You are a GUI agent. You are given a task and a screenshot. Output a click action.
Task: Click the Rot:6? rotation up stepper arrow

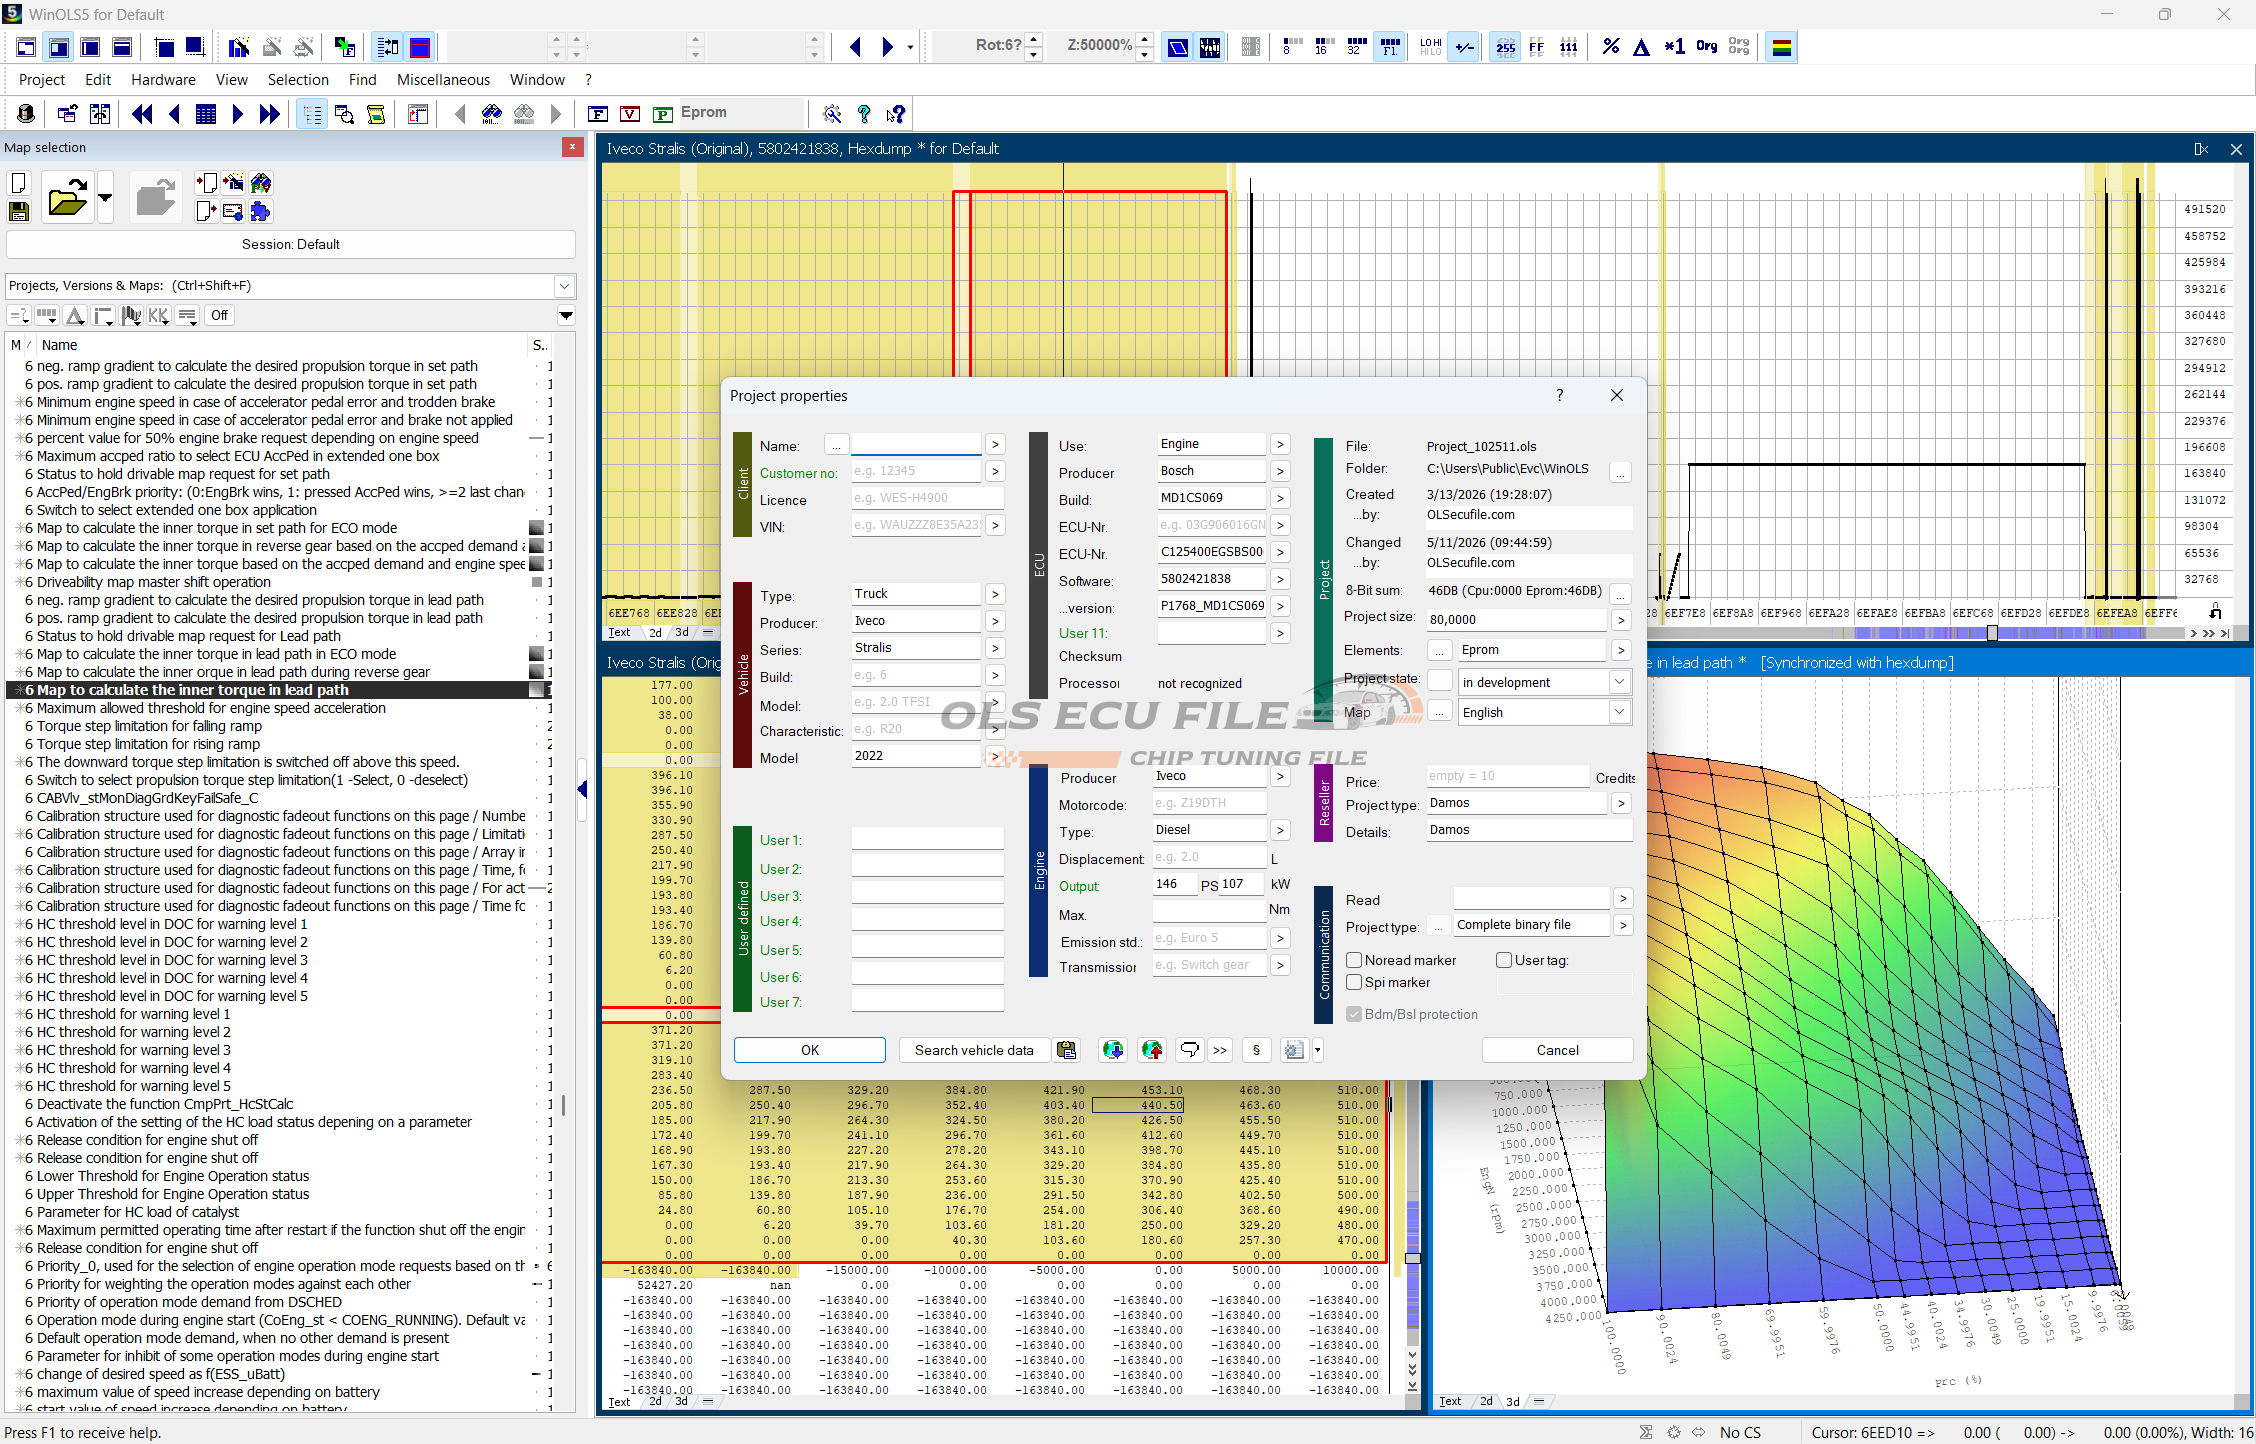coord(1034,40)
